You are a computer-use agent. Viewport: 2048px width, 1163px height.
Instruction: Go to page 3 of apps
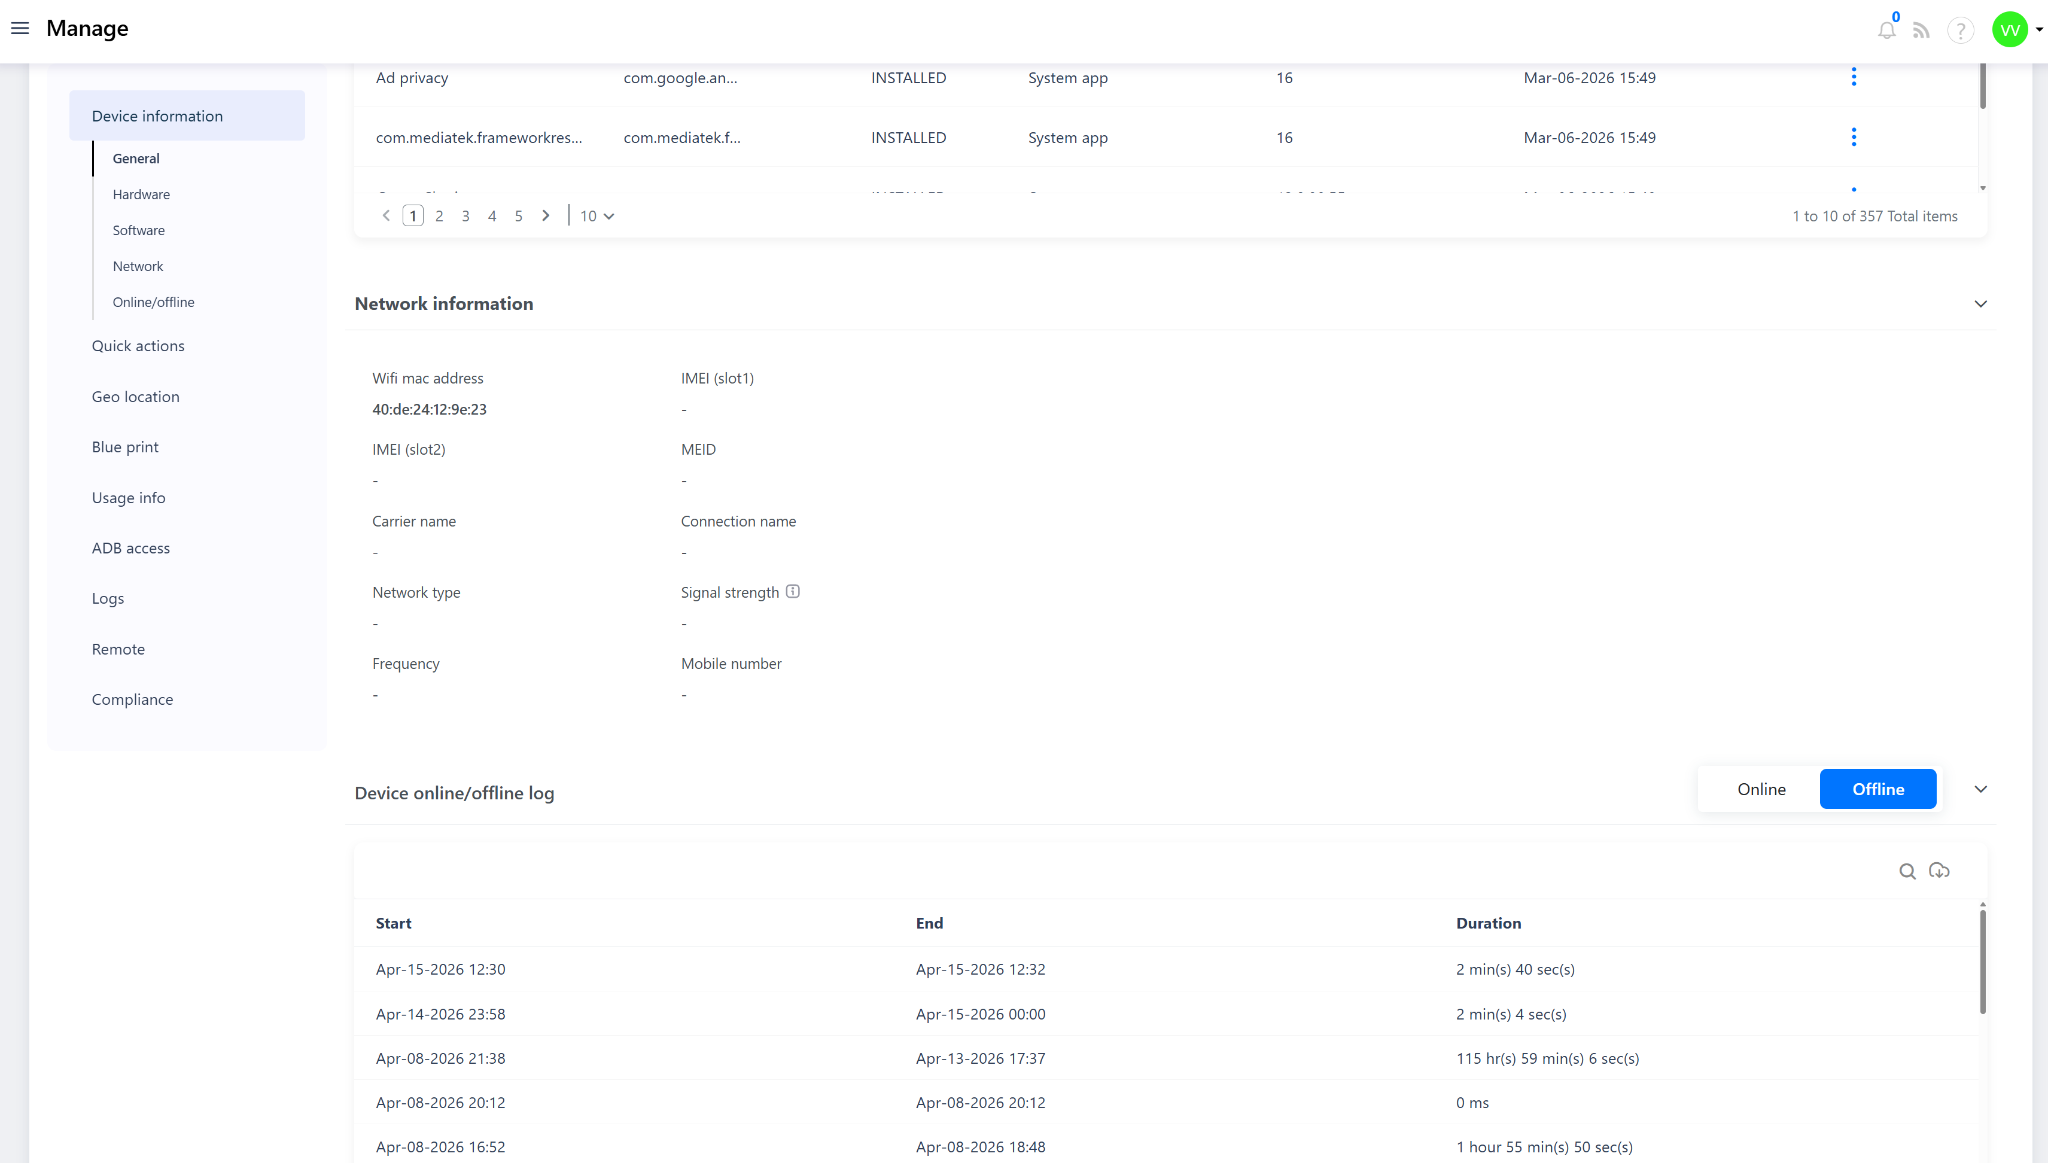pos(465,216)
